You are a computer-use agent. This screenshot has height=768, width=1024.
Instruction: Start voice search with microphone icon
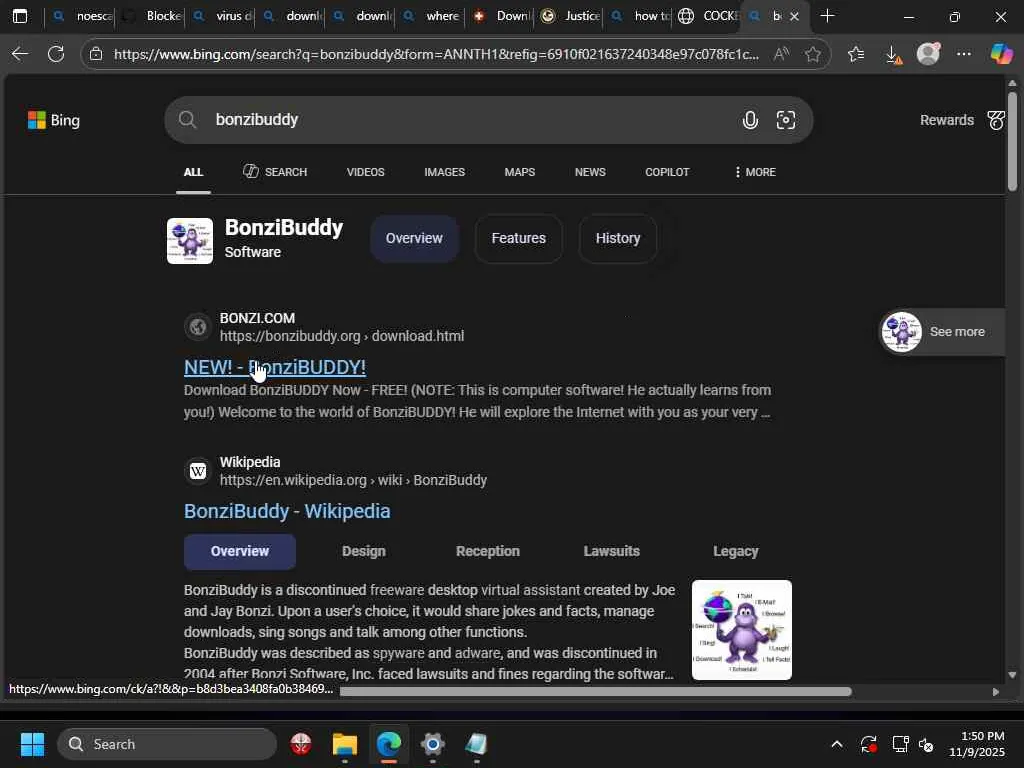[750, 120]
